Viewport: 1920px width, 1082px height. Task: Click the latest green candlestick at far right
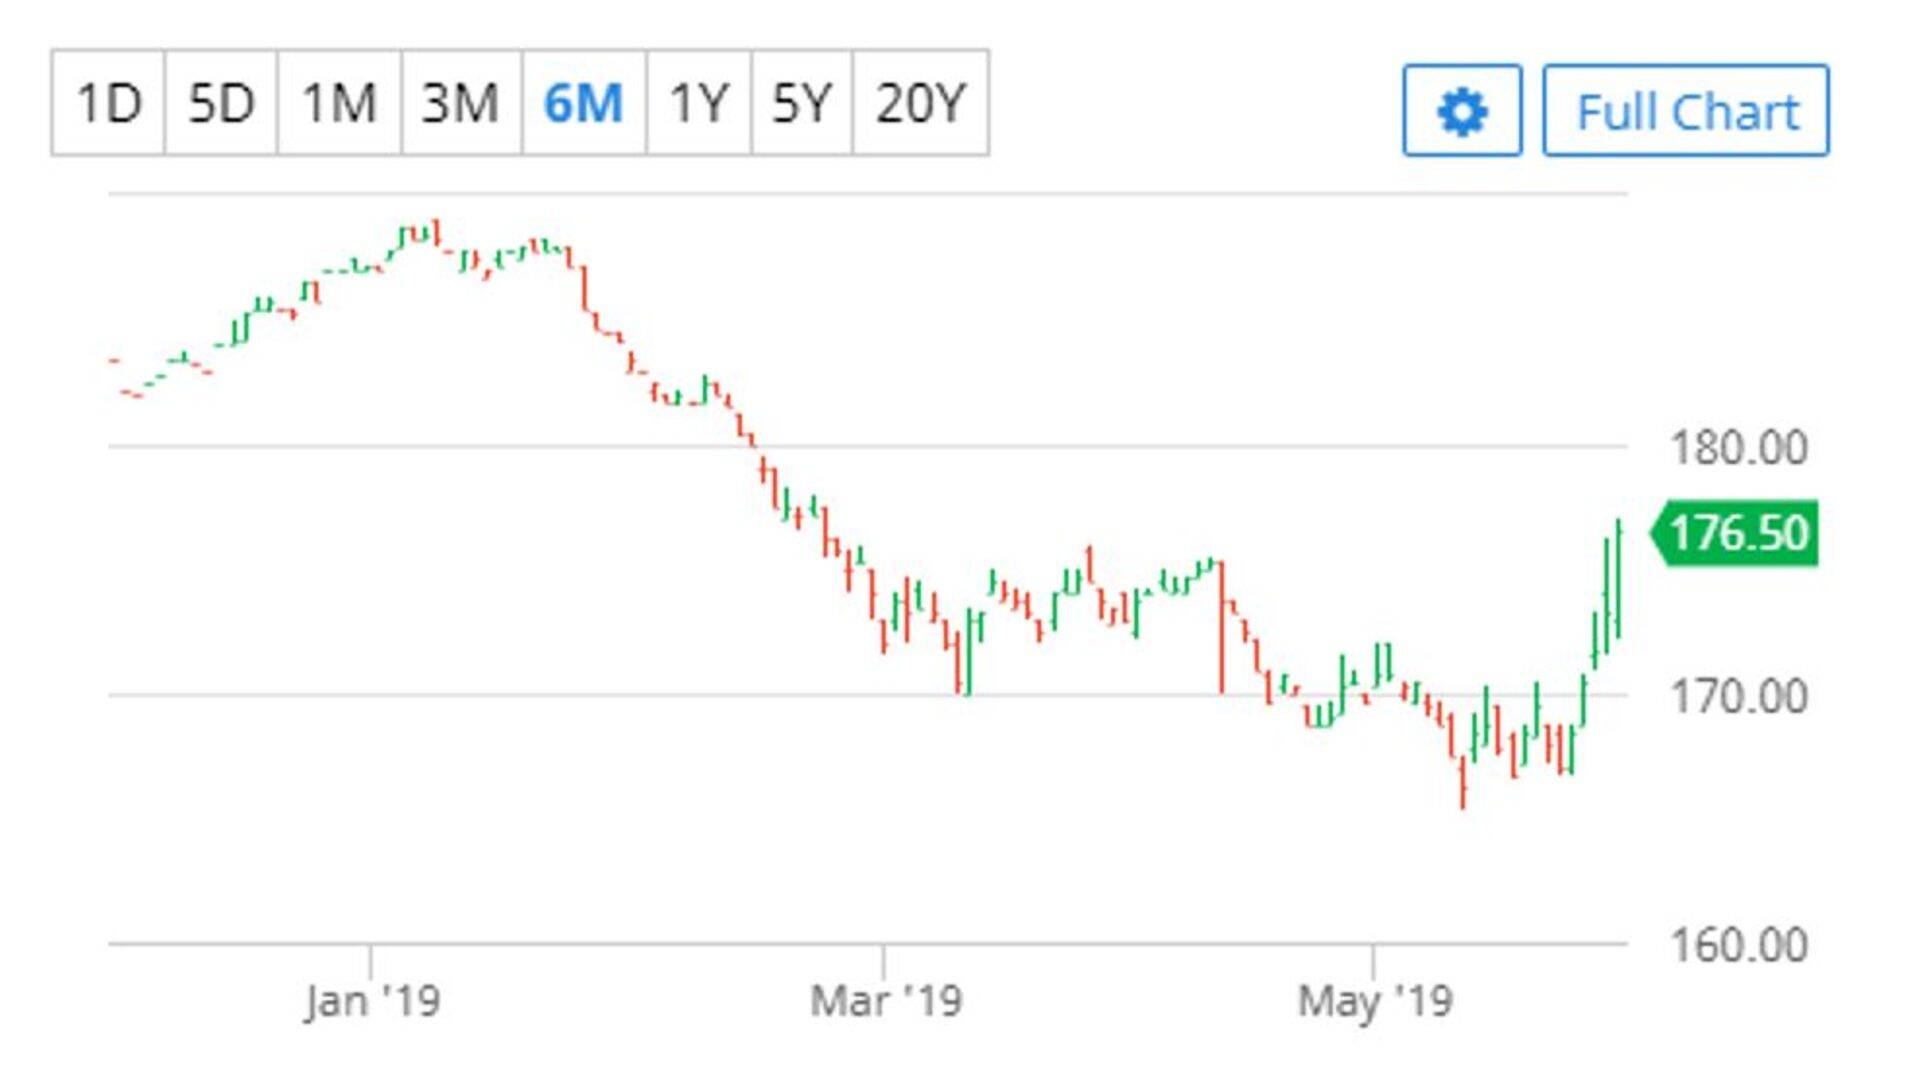(1618, 578)
